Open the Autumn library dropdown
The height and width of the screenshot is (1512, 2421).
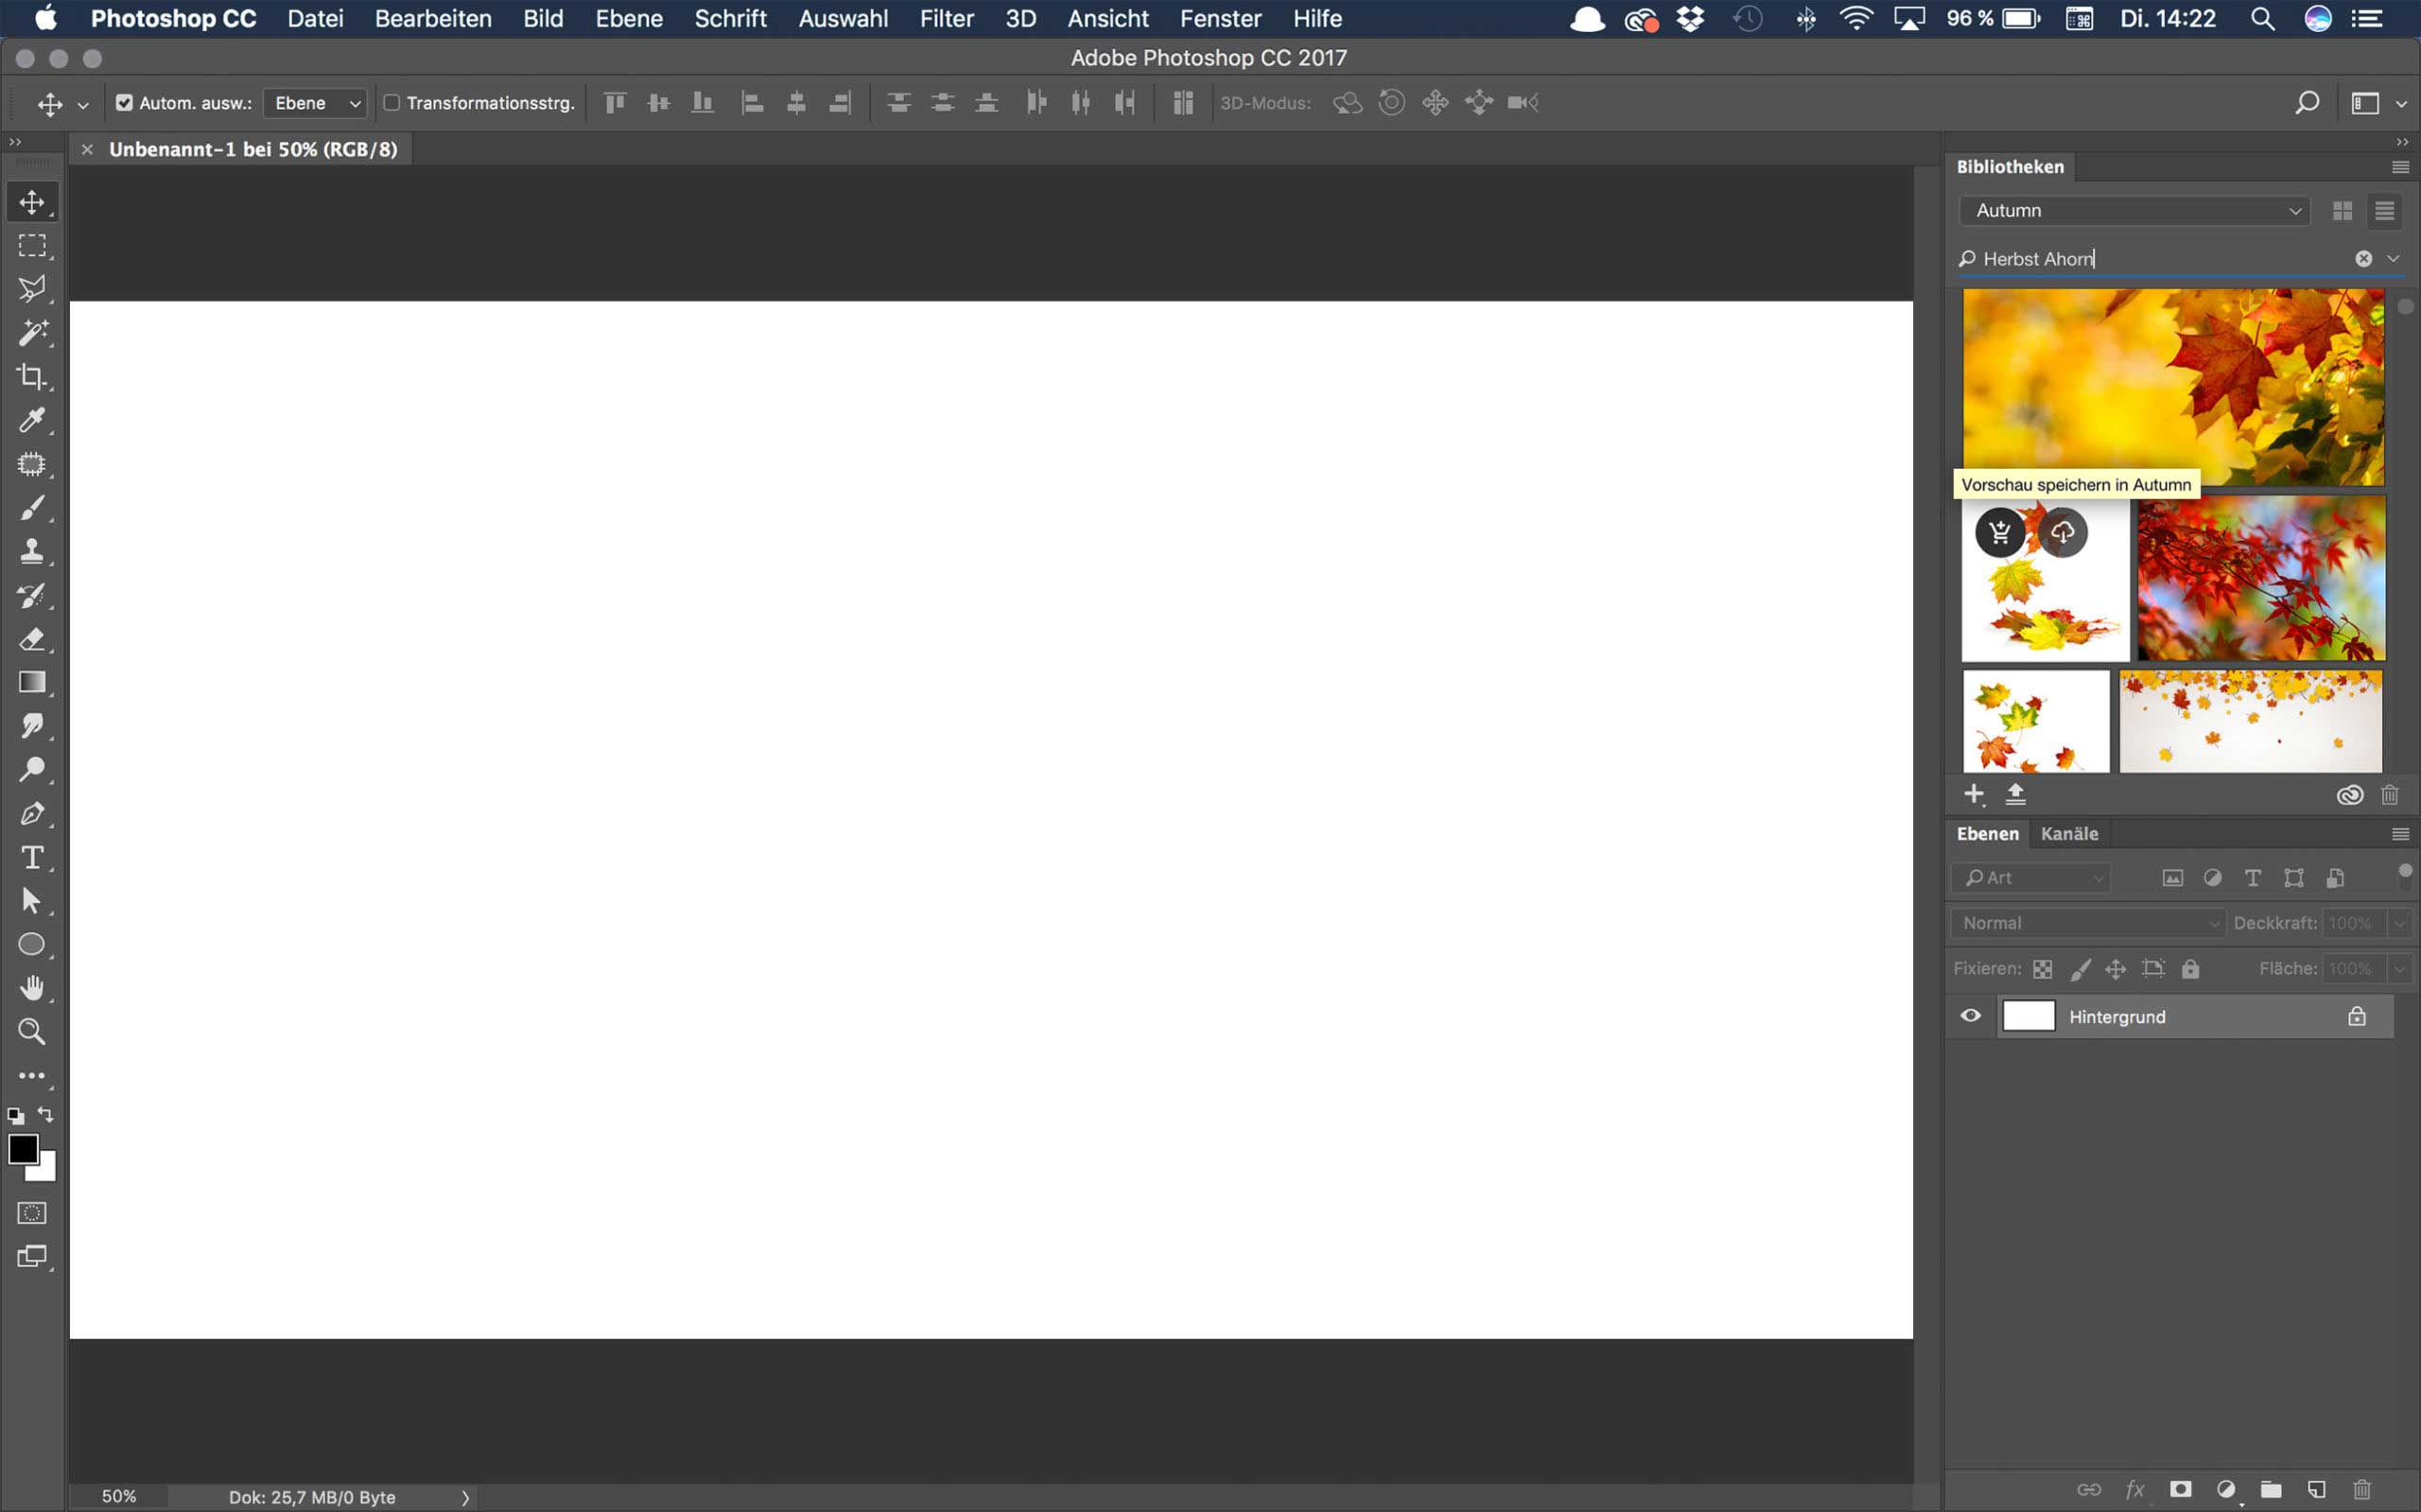tap(2134, 211)
